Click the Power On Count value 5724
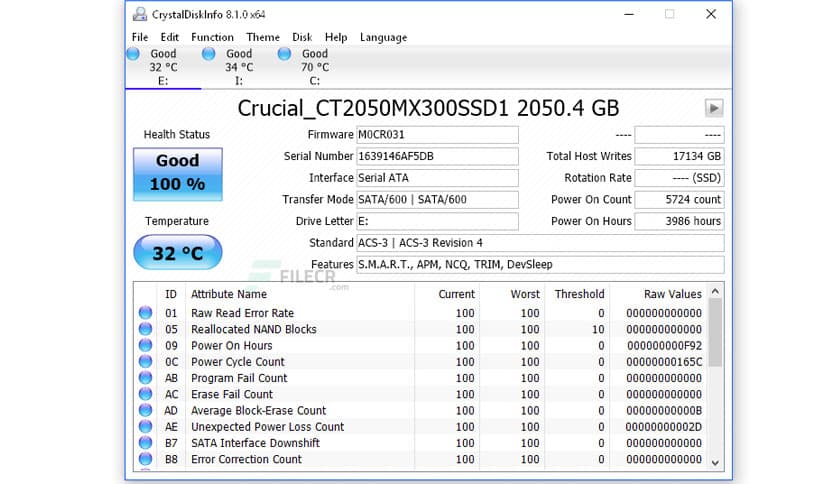836x484 pixels. 679,199
